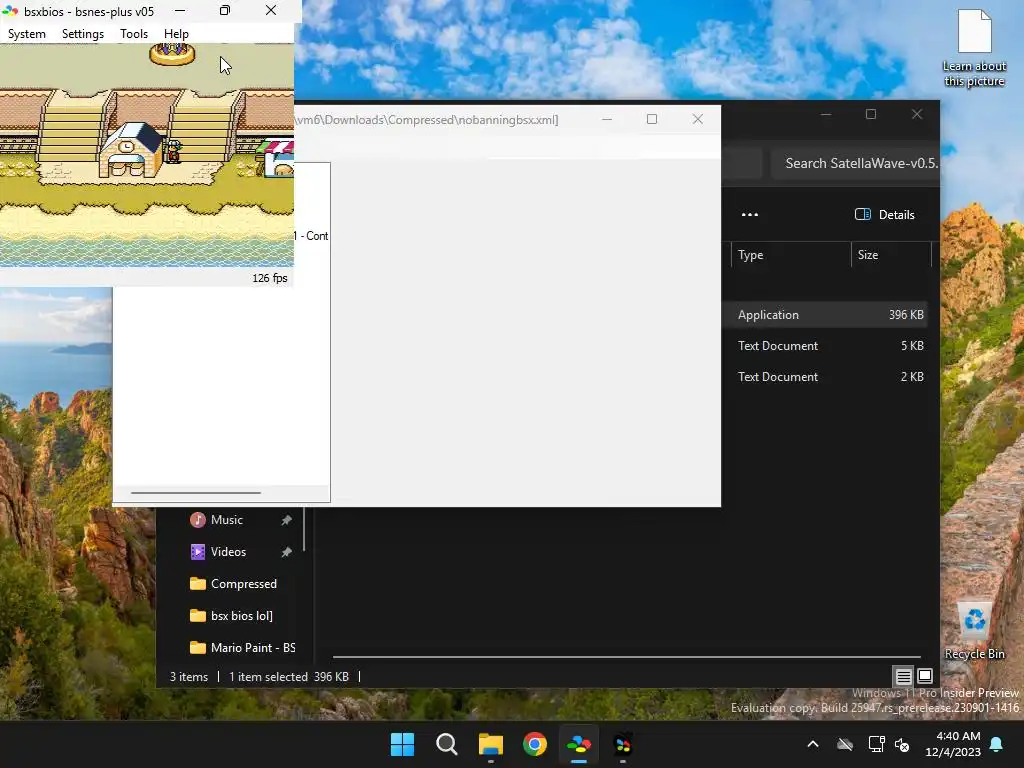This screenshot has width=1024, height=768.
Task: Click the '3 items' status text
Action: pos(189,677)
